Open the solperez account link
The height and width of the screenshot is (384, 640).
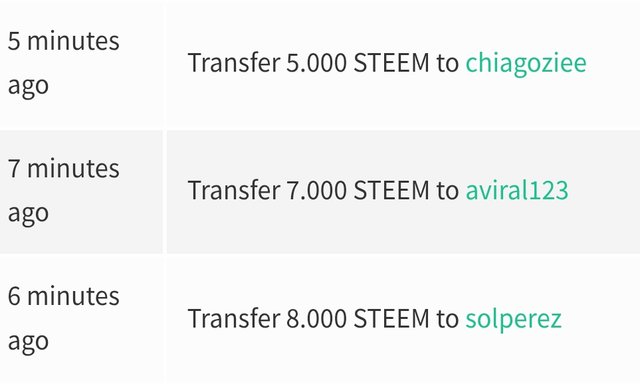tap(513, 319)
